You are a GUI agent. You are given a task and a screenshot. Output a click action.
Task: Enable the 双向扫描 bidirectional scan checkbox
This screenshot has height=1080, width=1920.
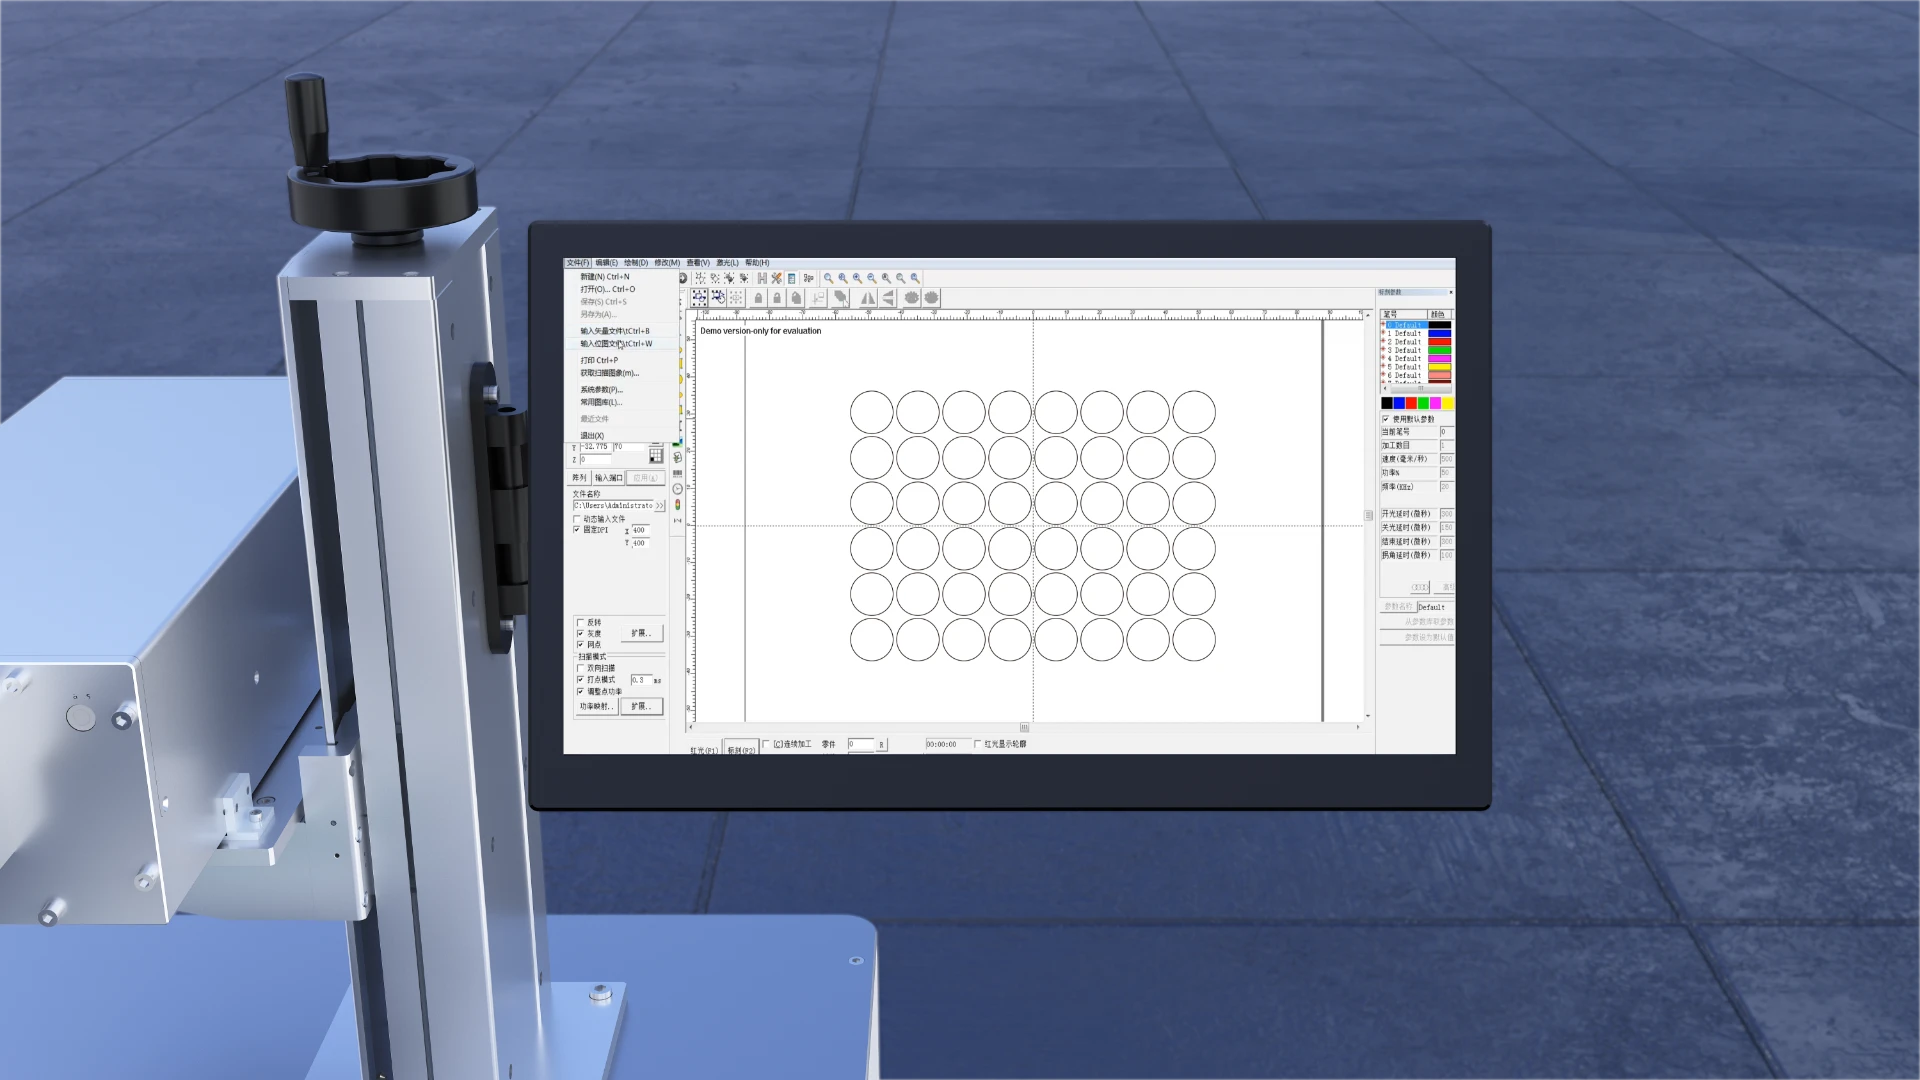click(580, 668)
